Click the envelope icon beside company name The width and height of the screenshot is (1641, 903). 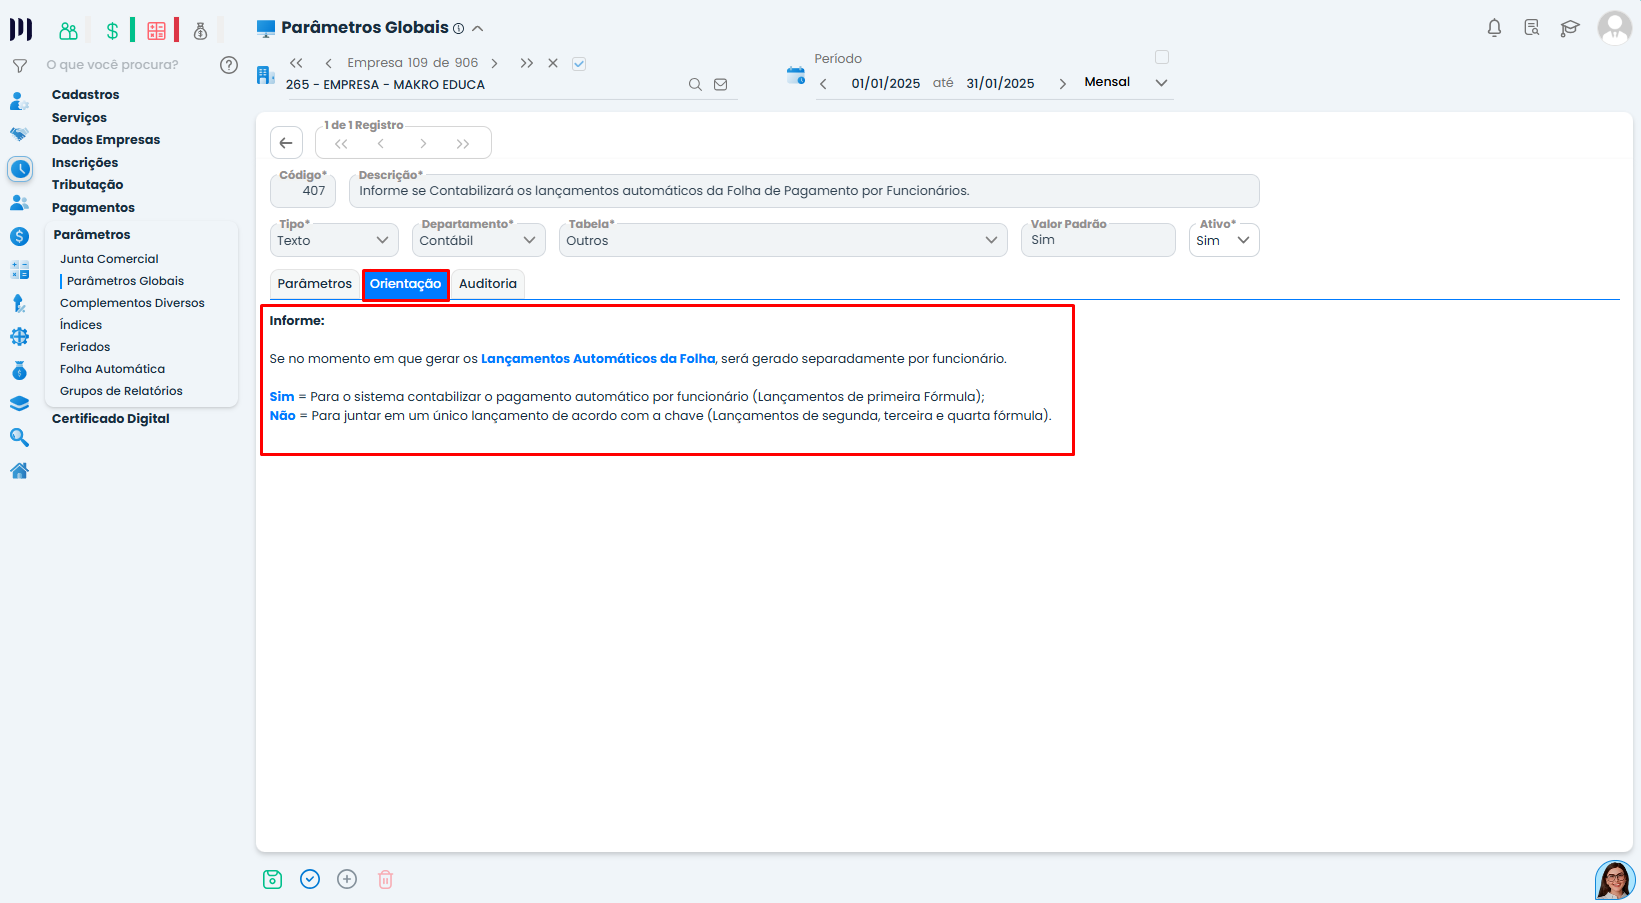point(720,85)
